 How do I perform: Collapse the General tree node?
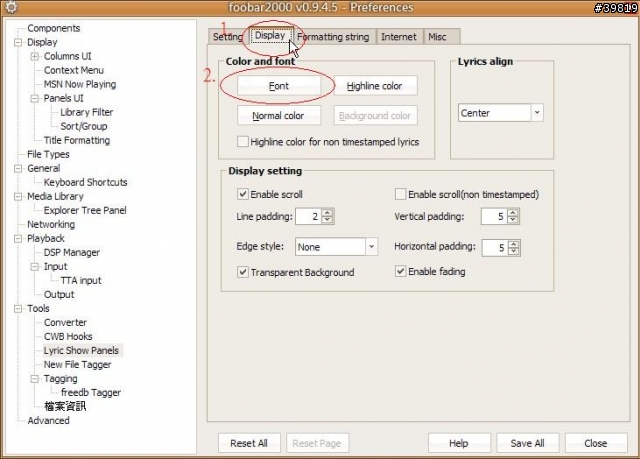coord(18,168)
